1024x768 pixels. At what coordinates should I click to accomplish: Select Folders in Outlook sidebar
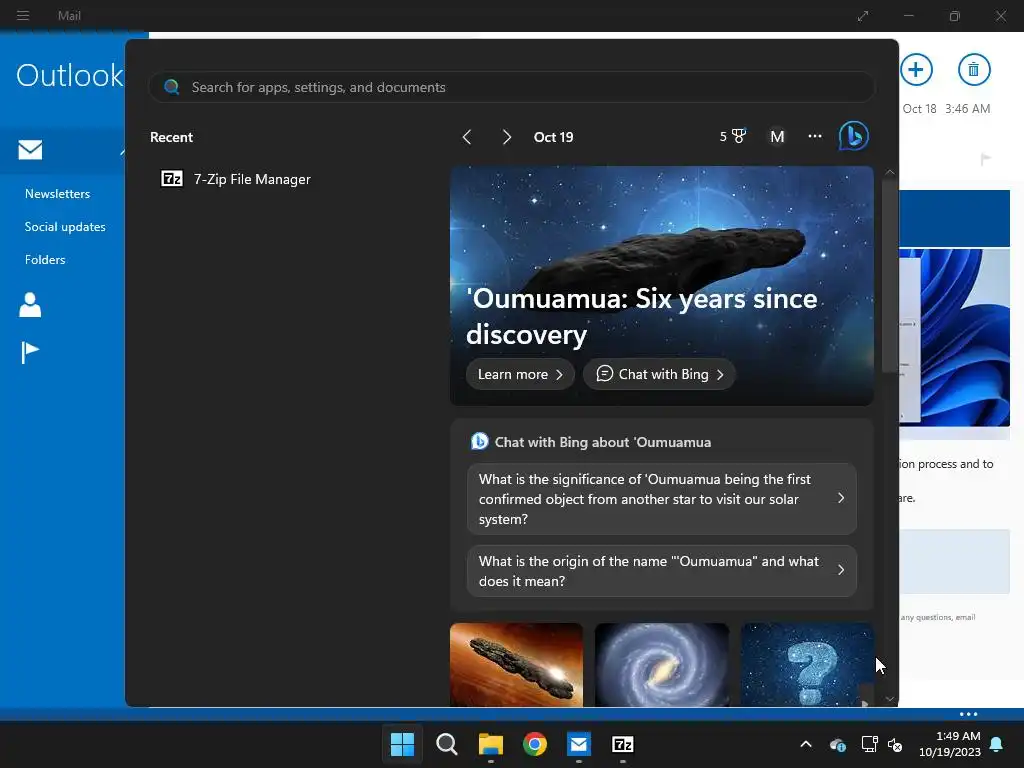coord(45,259)
